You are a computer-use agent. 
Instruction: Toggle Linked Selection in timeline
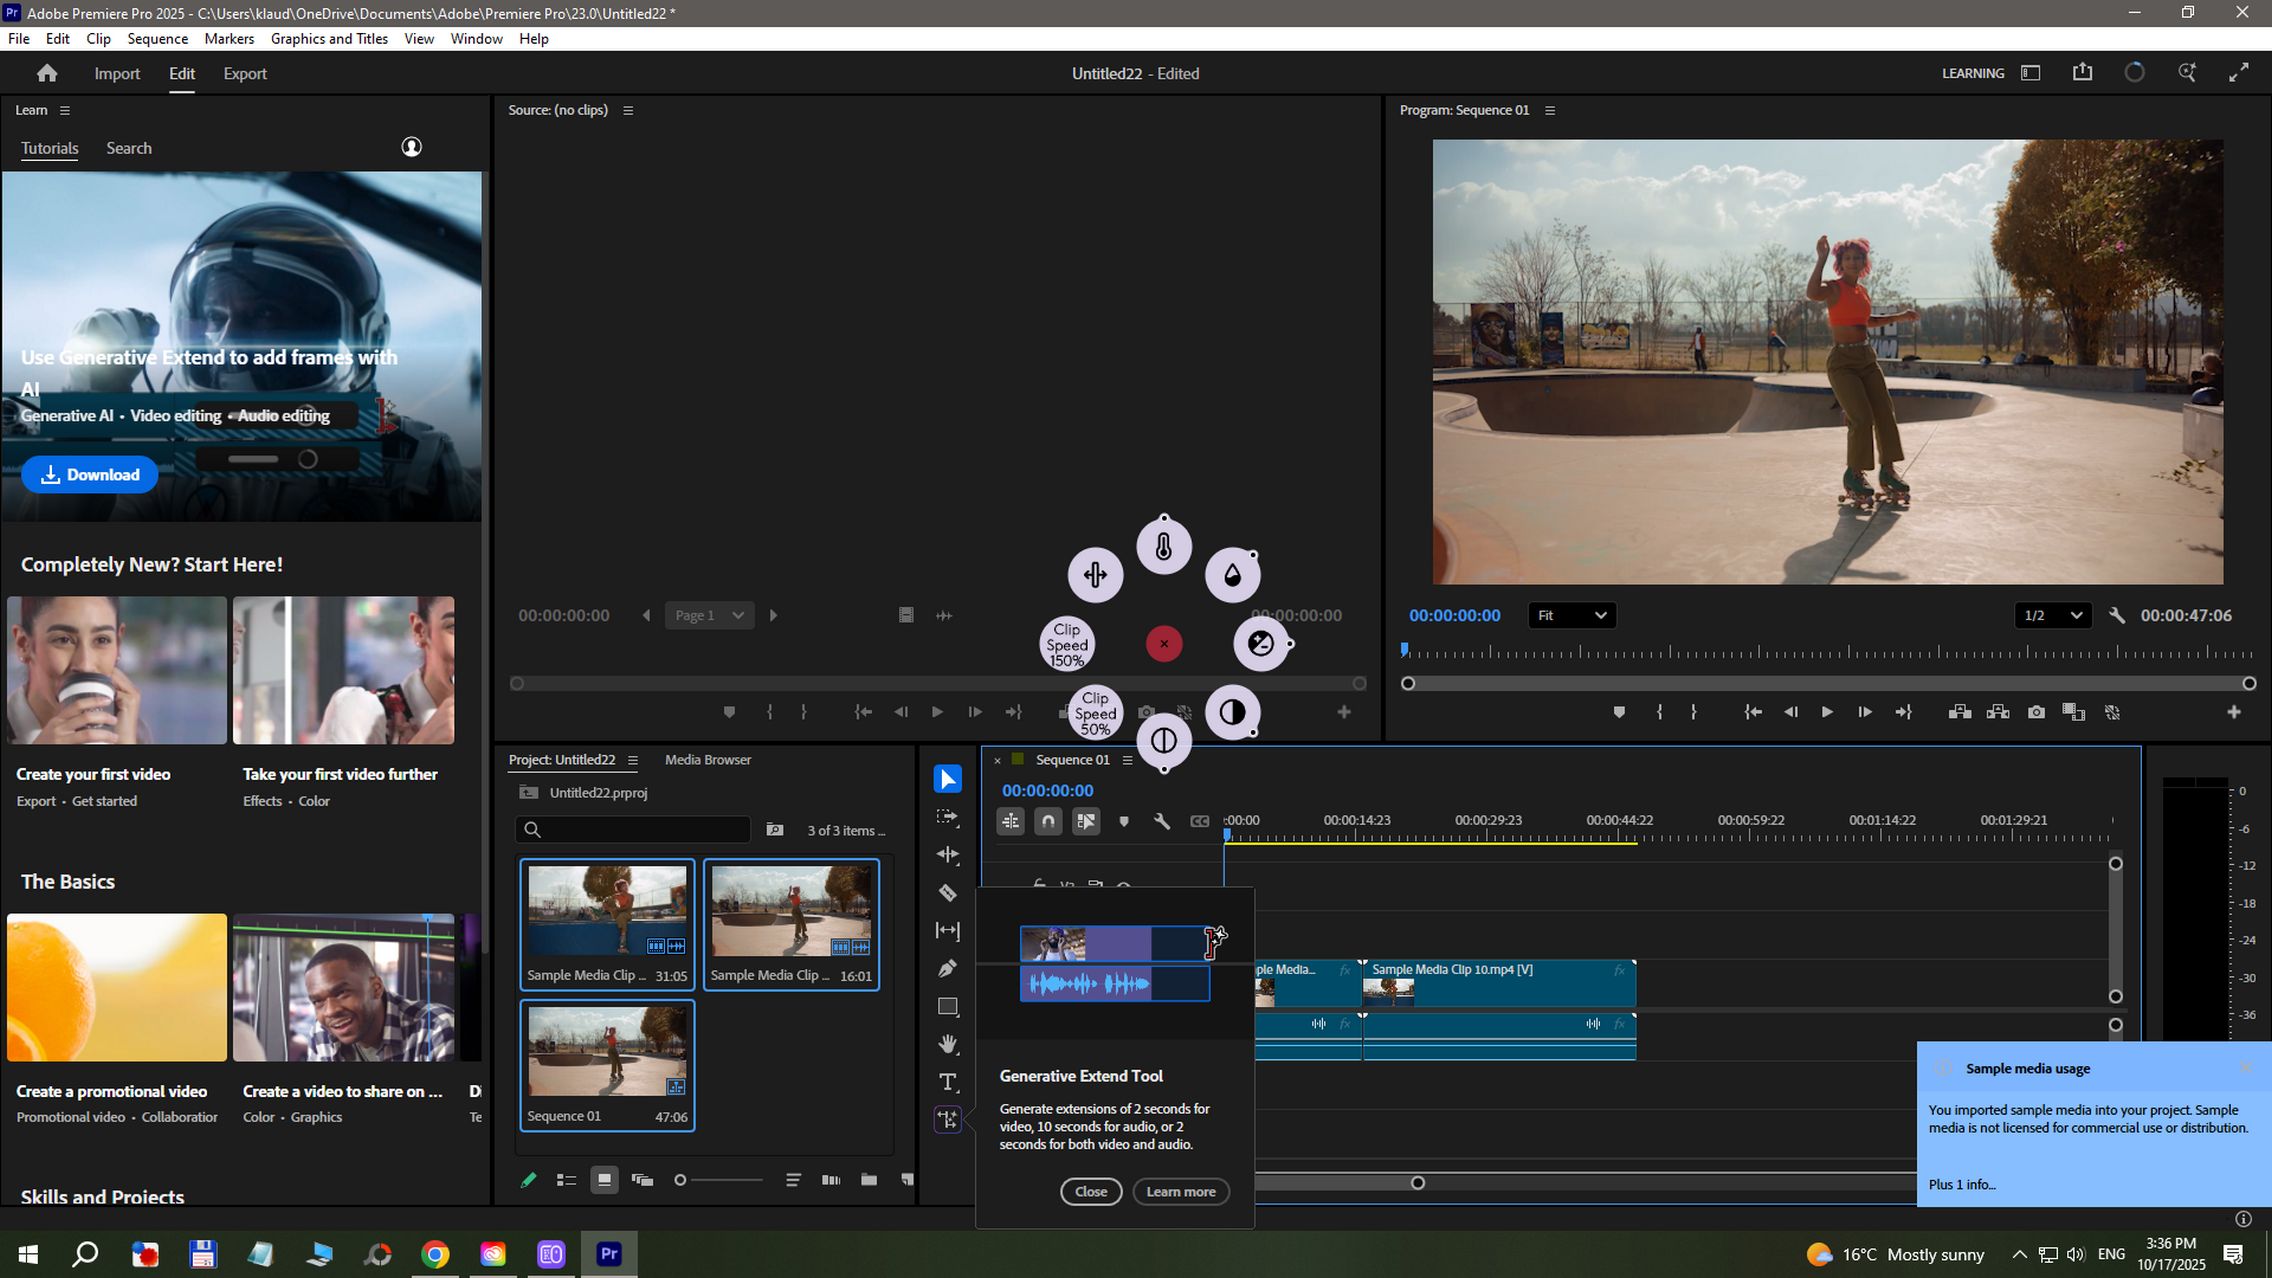point(1086,821)
